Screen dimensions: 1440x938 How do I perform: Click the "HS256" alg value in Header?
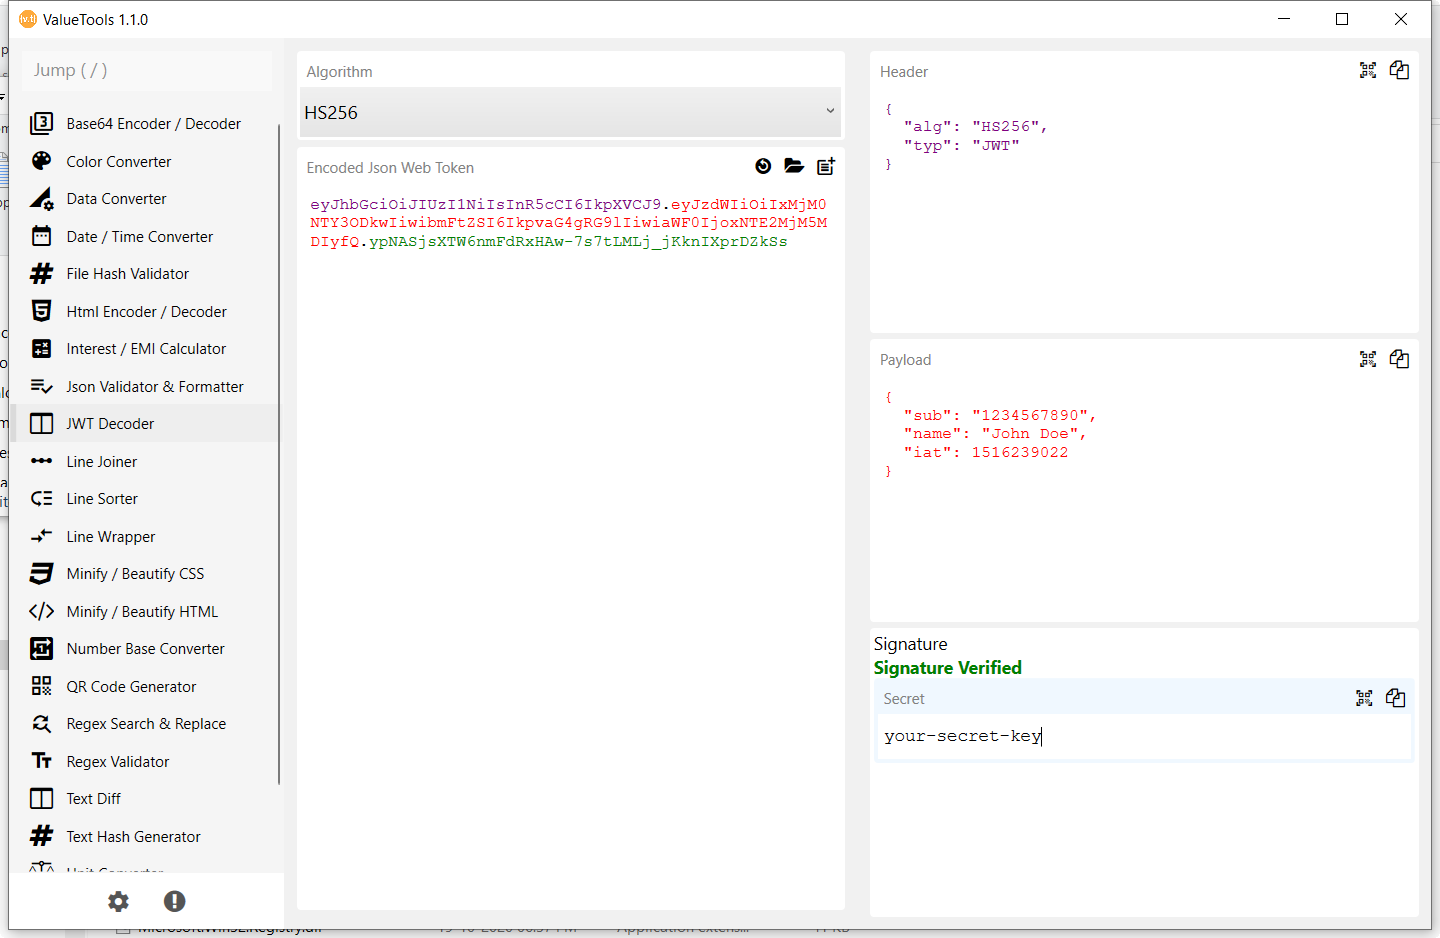tap(1006, 127)
